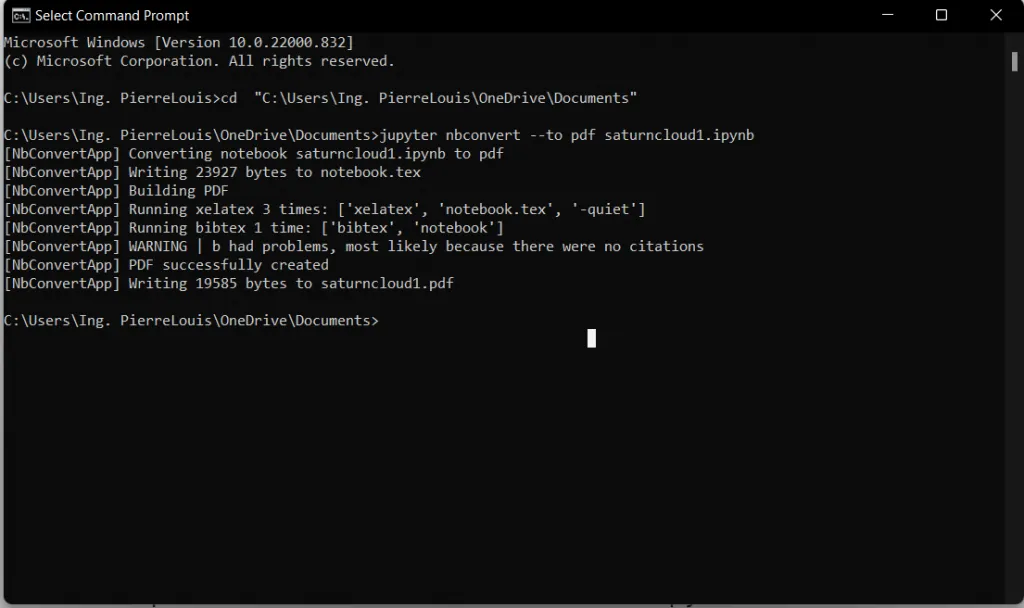This screenshot has width=1024, height=608.
Task: Place the cursor at the blinking input prompt
Action: [592, 338]
